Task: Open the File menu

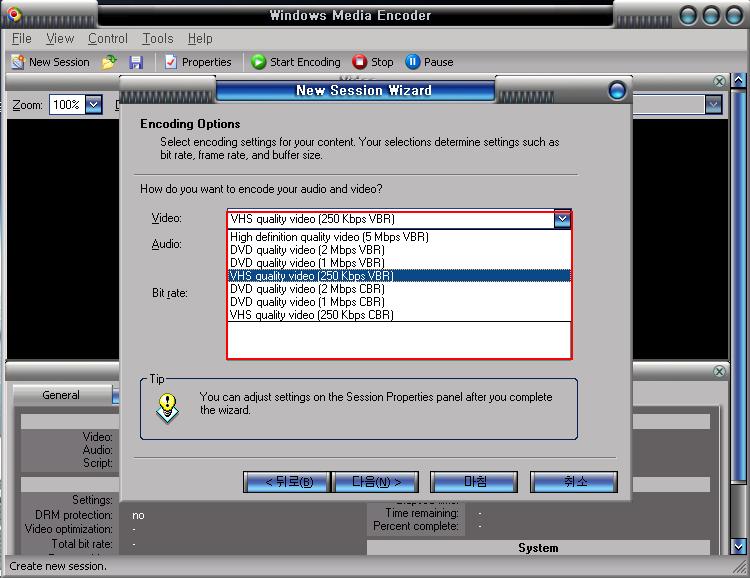Action: pyautogui.click(x=22, y=38)
